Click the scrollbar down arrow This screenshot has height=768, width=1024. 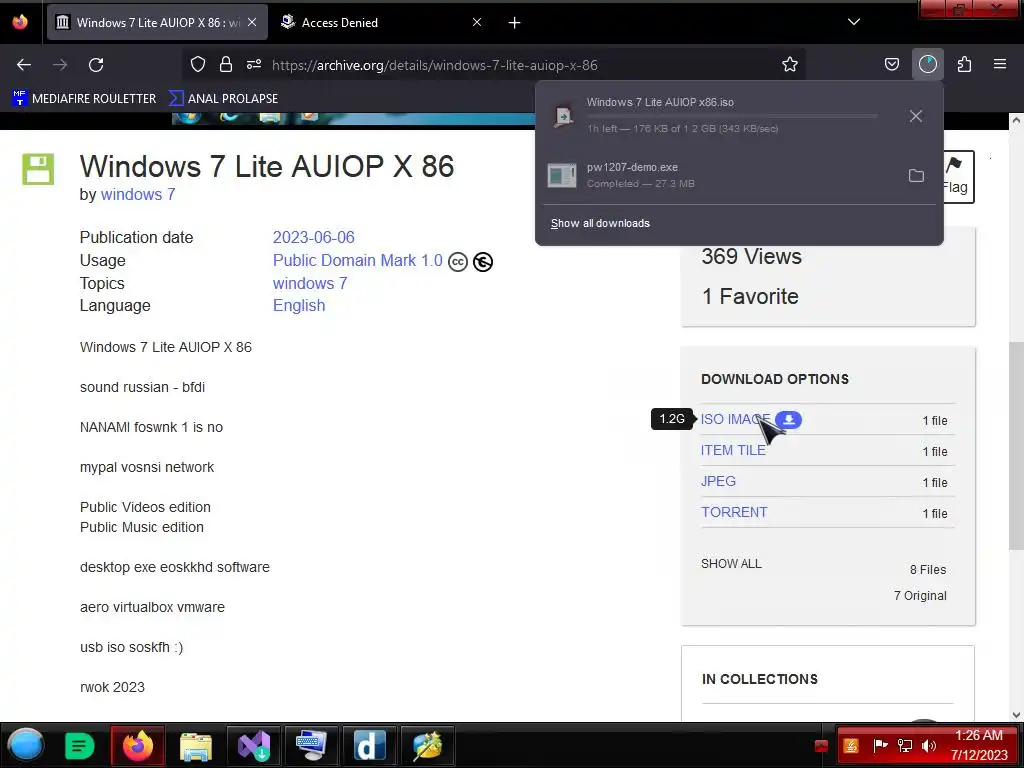[x=1016, y=714]
